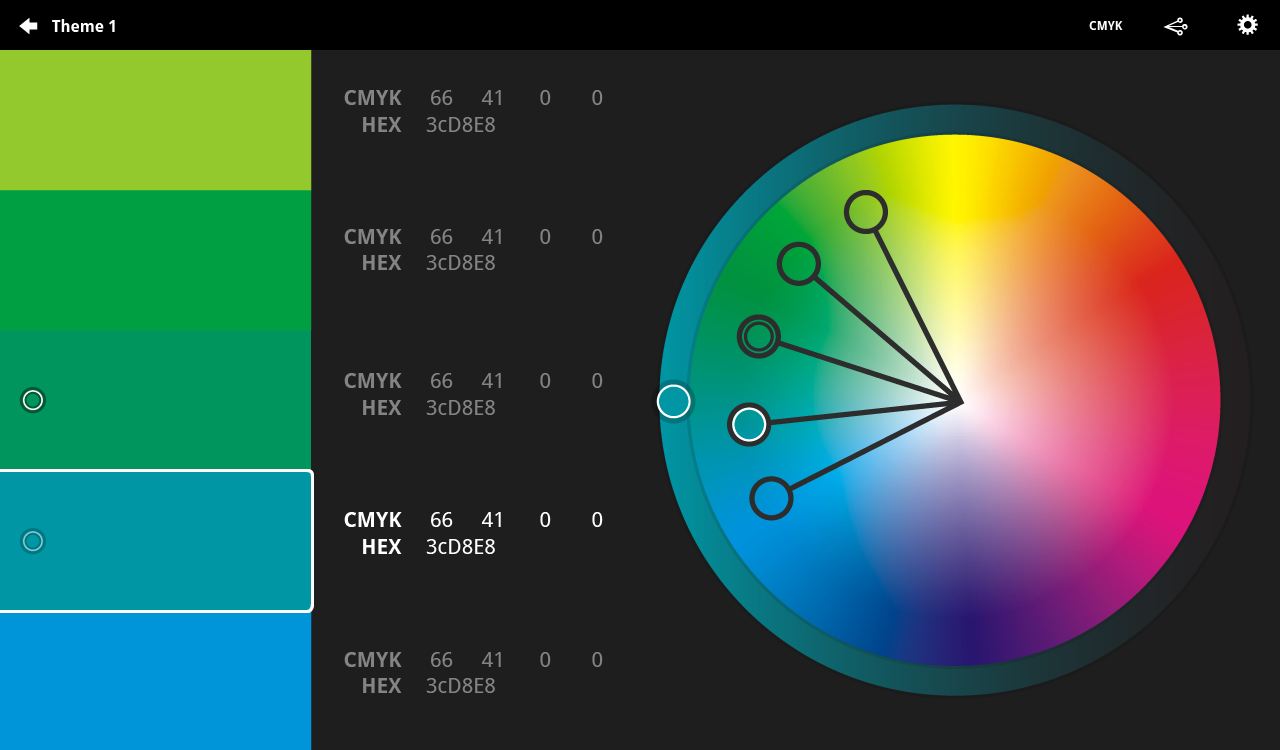
Task: Click the circle marker on selected teal swatch
Action: tap(33, 541)
